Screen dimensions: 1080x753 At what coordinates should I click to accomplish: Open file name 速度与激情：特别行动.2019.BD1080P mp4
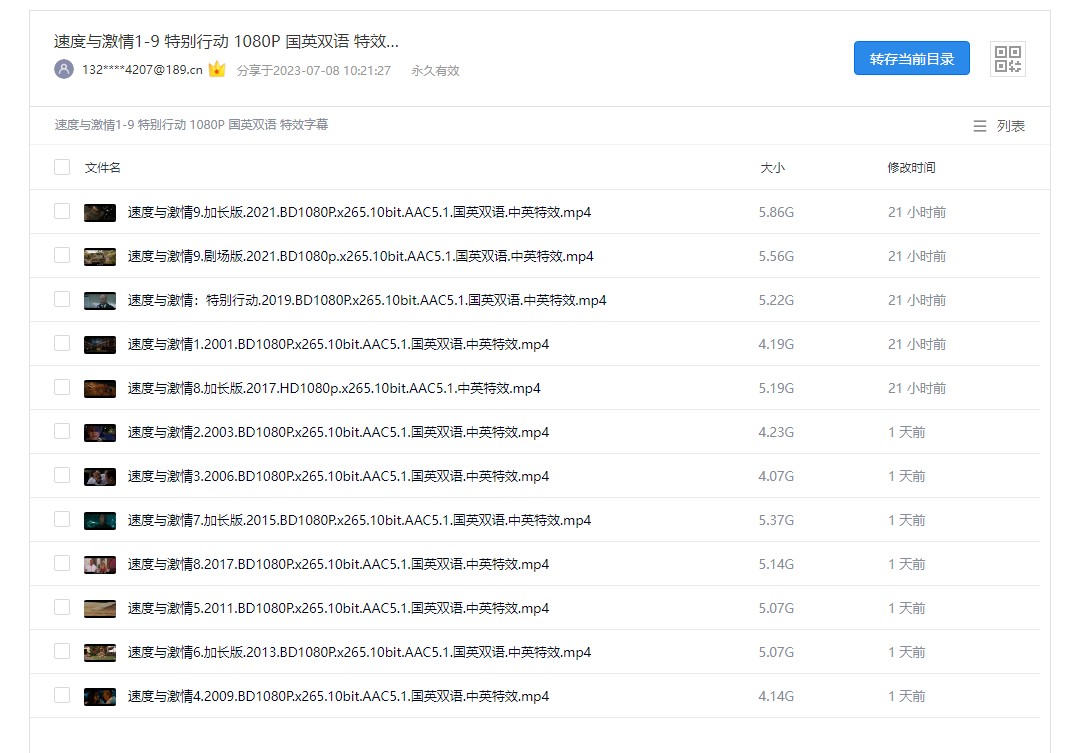click(367, 300)
